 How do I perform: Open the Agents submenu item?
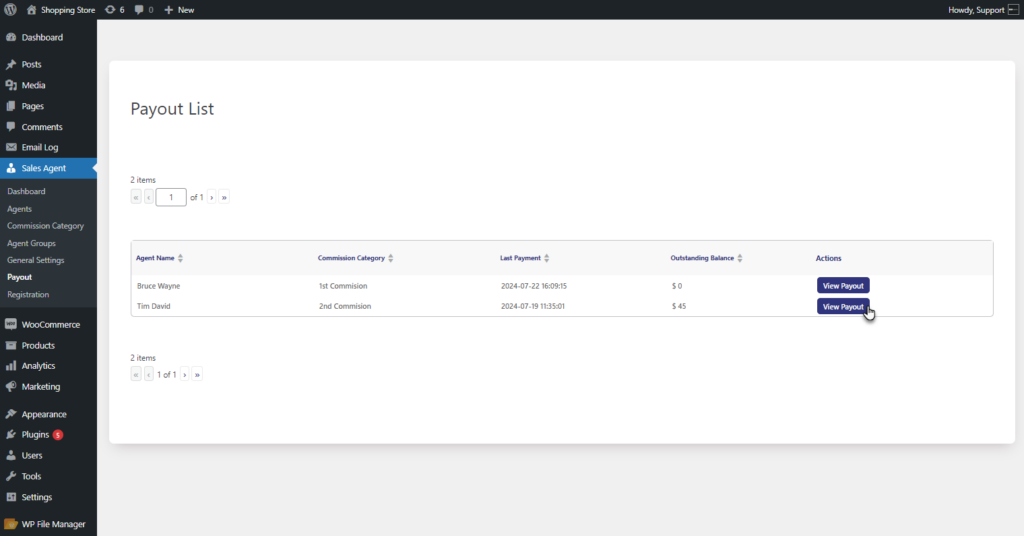(20, 209)
